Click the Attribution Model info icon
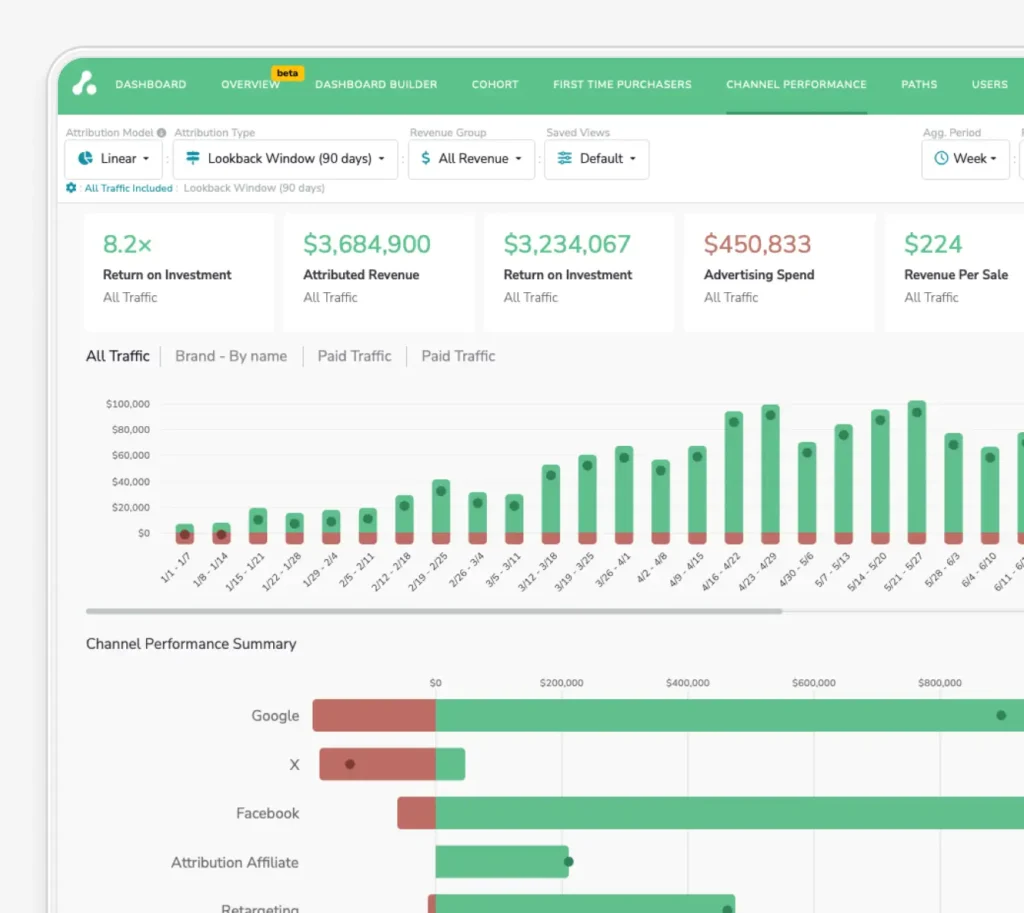 [x=161, y=133]
